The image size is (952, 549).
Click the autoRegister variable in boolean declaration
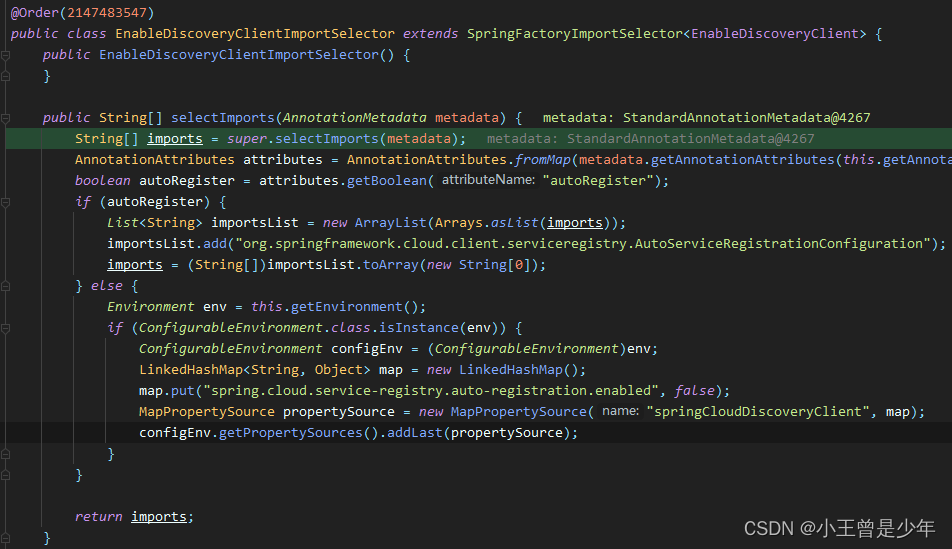(x=187, y=180)
